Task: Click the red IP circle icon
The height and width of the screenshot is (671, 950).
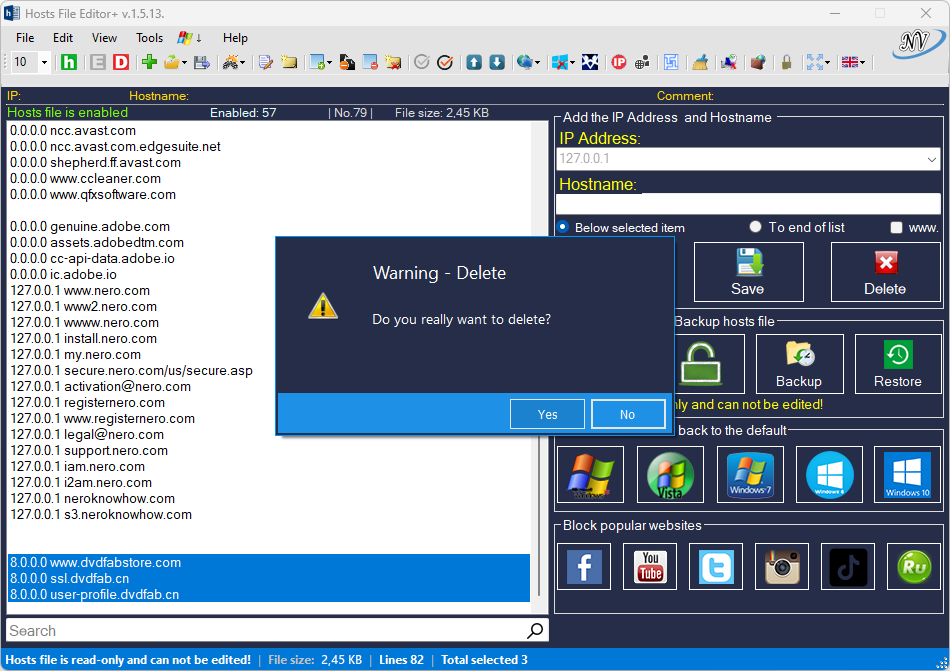Action: pyautogui.click(x=619, y=62)
